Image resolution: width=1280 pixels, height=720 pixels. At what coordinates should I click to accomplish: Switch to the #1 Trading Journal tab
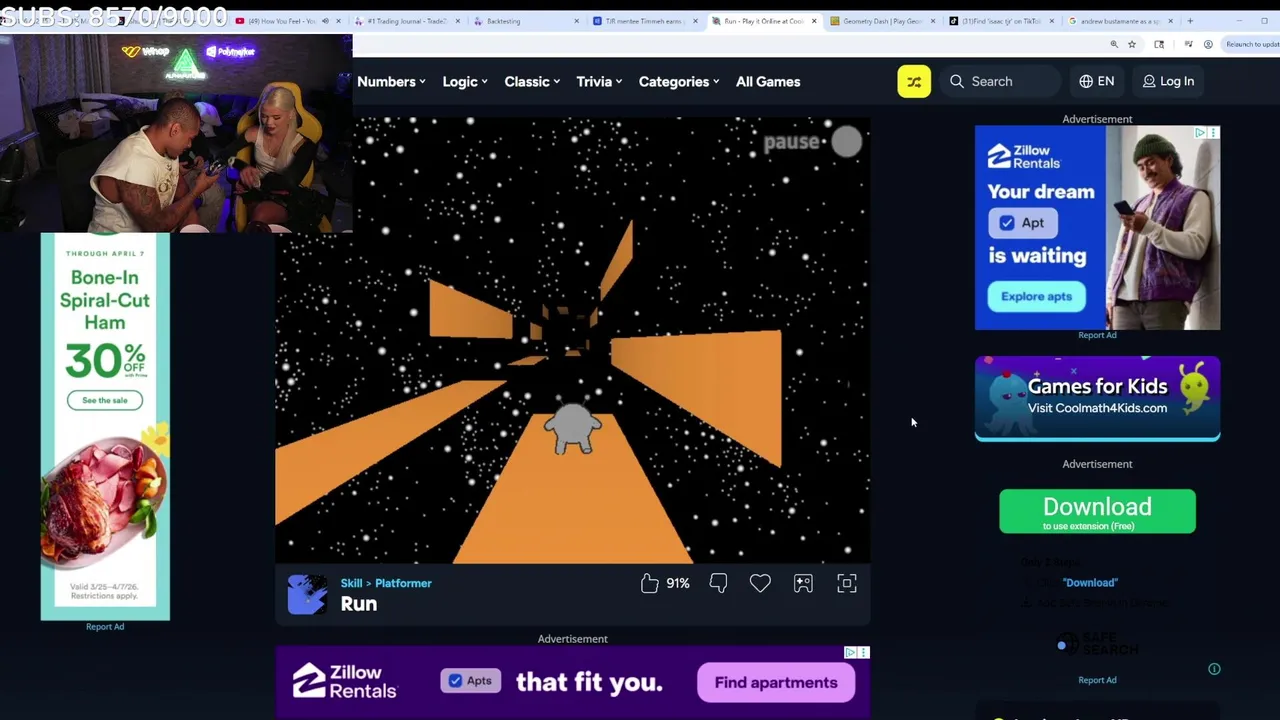[406, 21]
